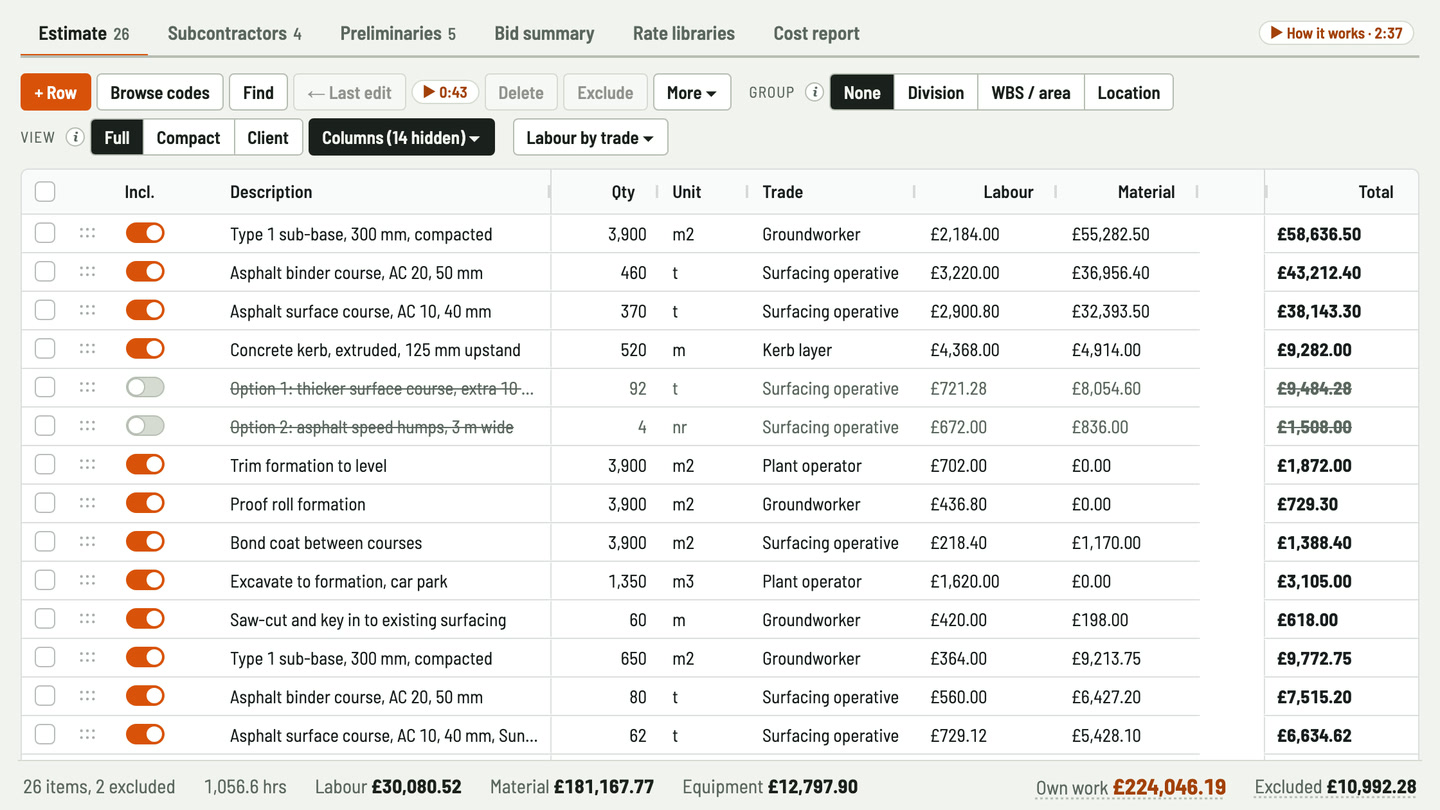Switch to Client view
Screen dimensions: 1440x810
[x=268, y=137]
